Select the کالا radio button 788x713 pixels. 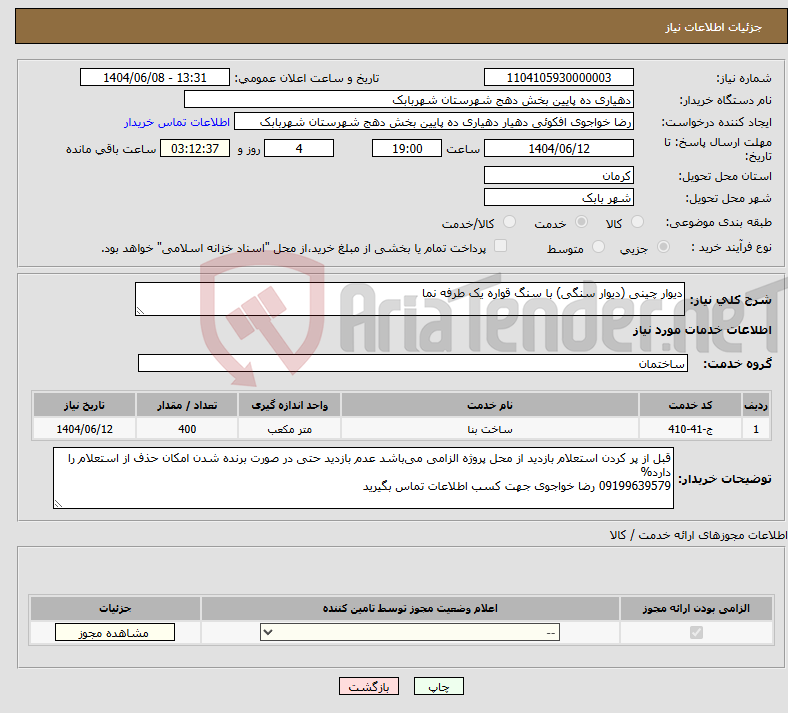pyautogui.click(x=637, y=222)
